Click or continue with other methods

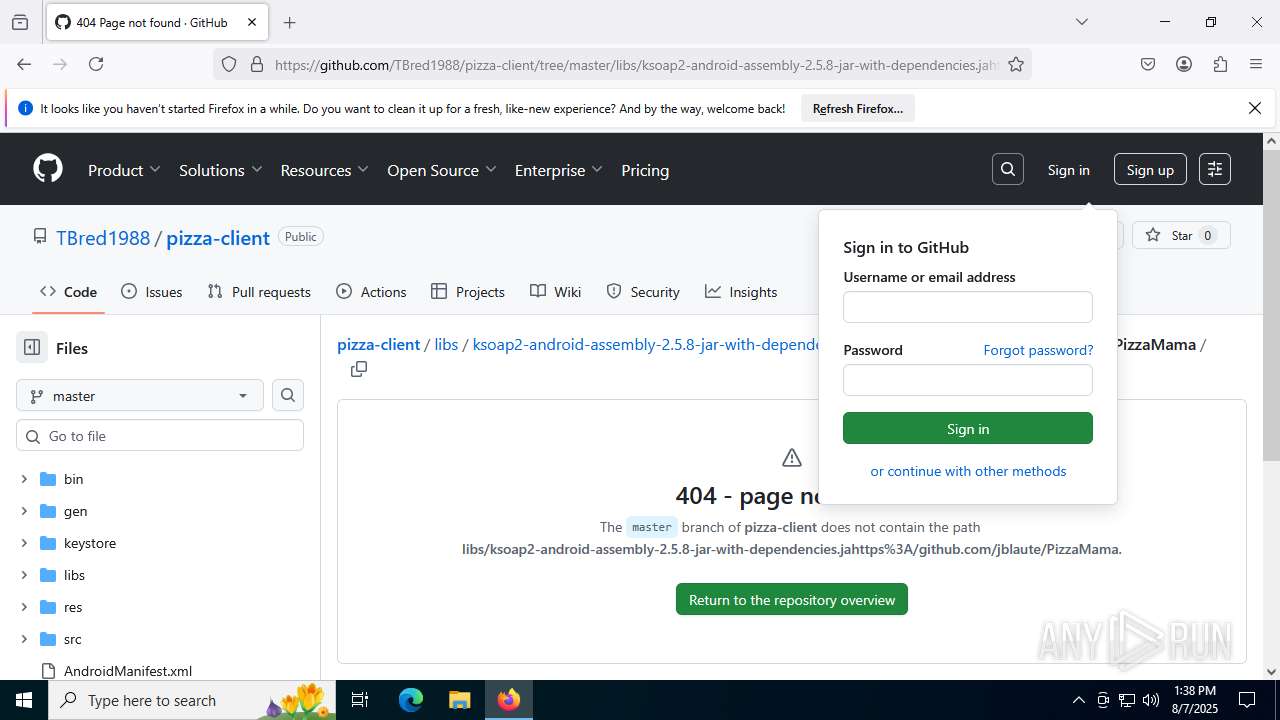pyautogui.click(x=968, y=471)
